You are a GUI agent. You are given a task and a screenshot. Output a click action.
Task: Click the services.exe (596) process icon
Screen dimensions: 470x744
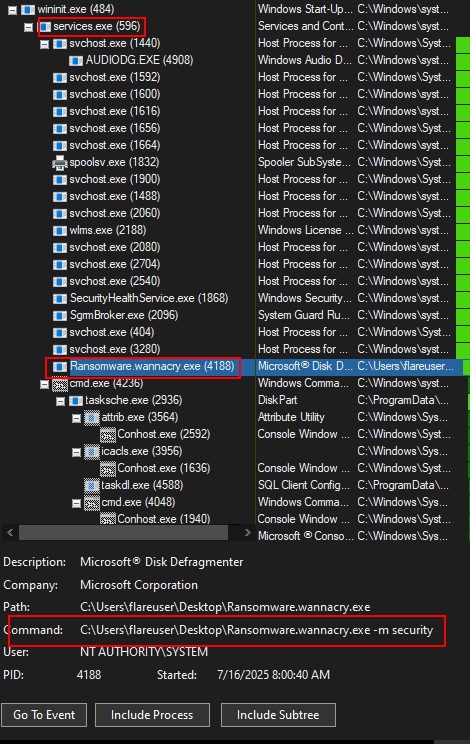tap(44, 27)
